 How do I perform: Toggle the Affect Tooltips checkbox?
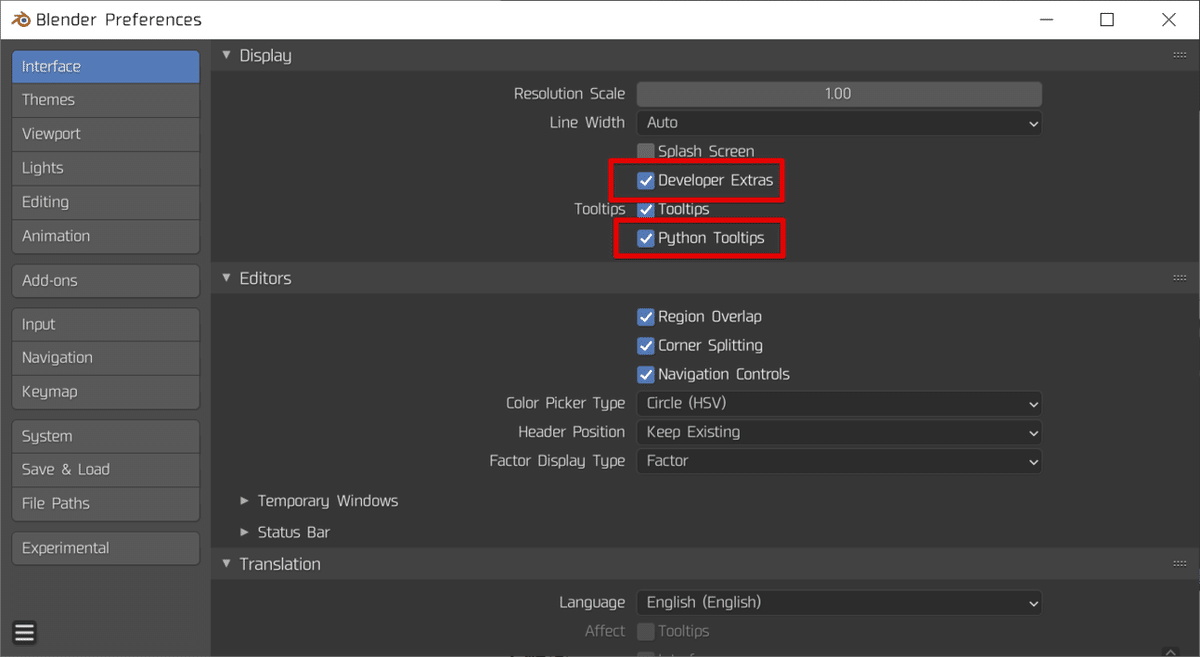tap(646, 631)
